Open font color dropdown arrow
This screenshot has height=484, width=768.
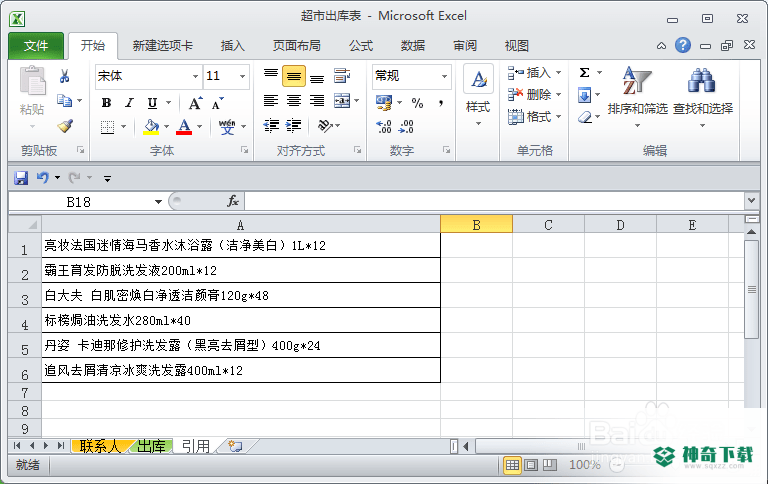(199, 127)
